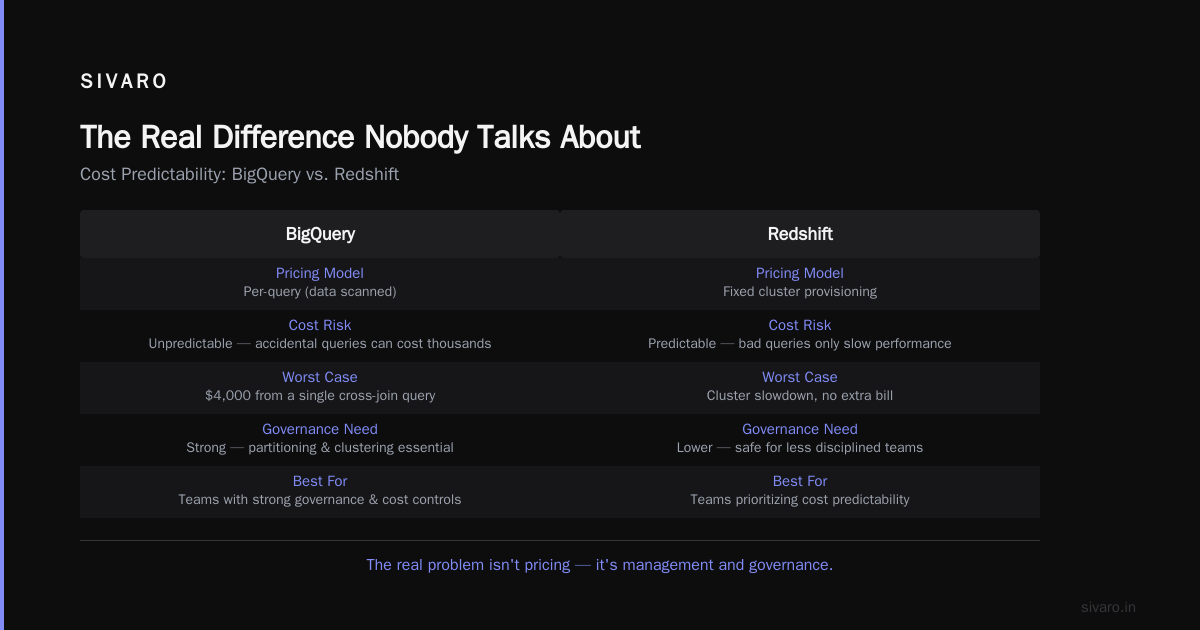The height and width of the screenshot is (630, 1200).
Task: Click the BigQuery column header
Action: tap(320, 234)
